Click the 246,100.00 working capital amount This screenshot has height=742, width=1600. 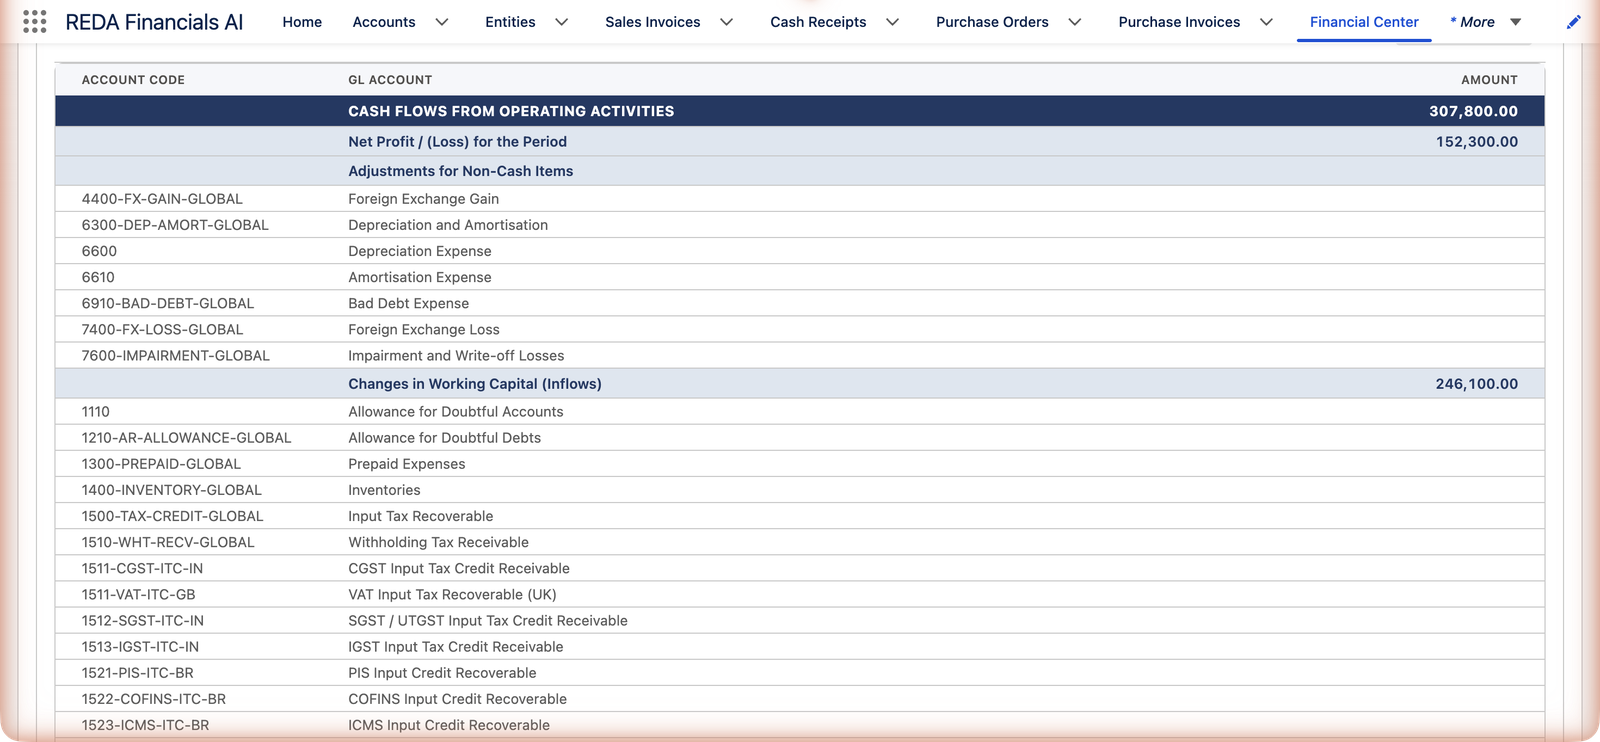tap(1477, 384)
